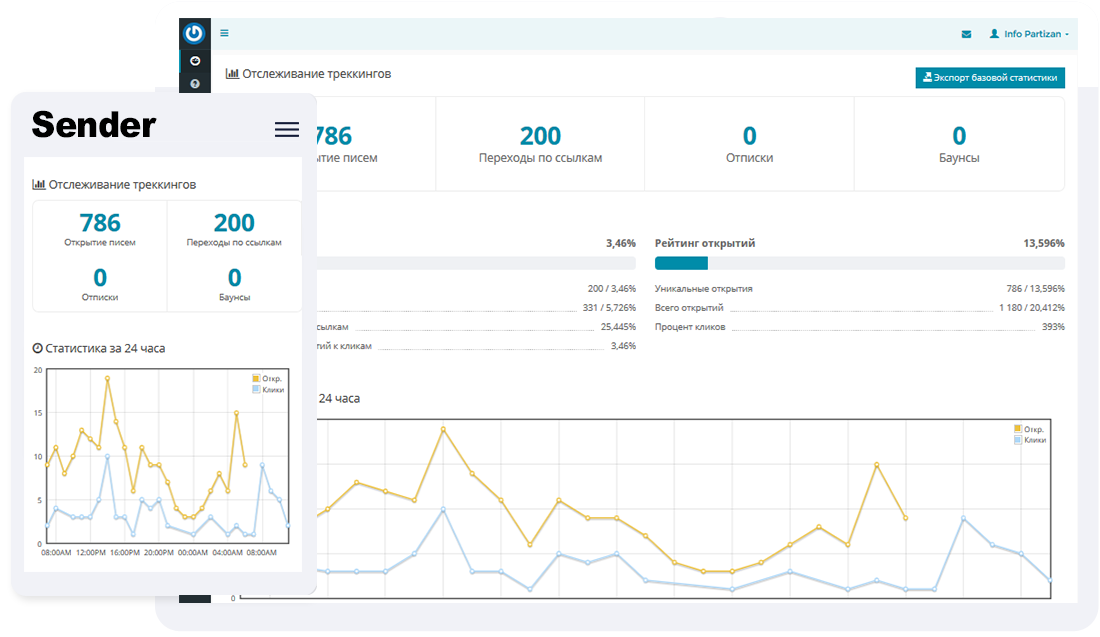The height and width of the screenshot is (637, 1100).
Task: Click the user avatar icon beside Info Partizan
Action: point(994,34)
